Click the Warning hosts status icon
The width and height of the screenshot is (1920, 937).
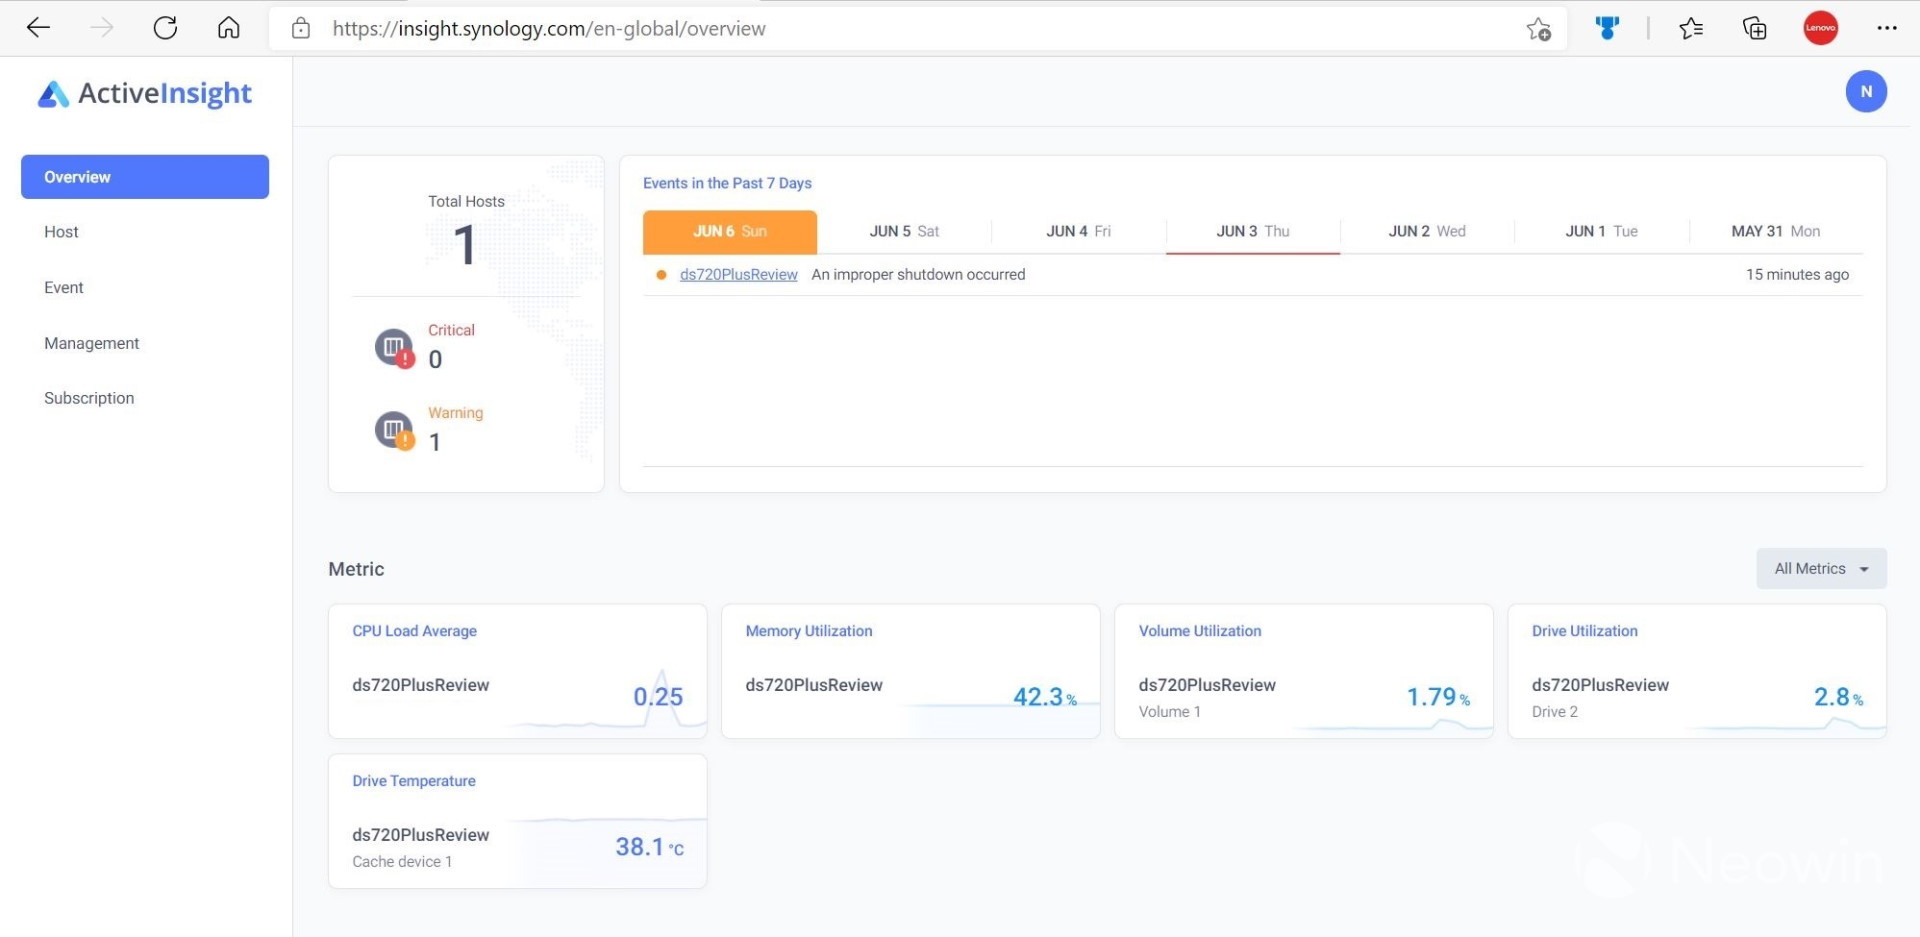393,429
